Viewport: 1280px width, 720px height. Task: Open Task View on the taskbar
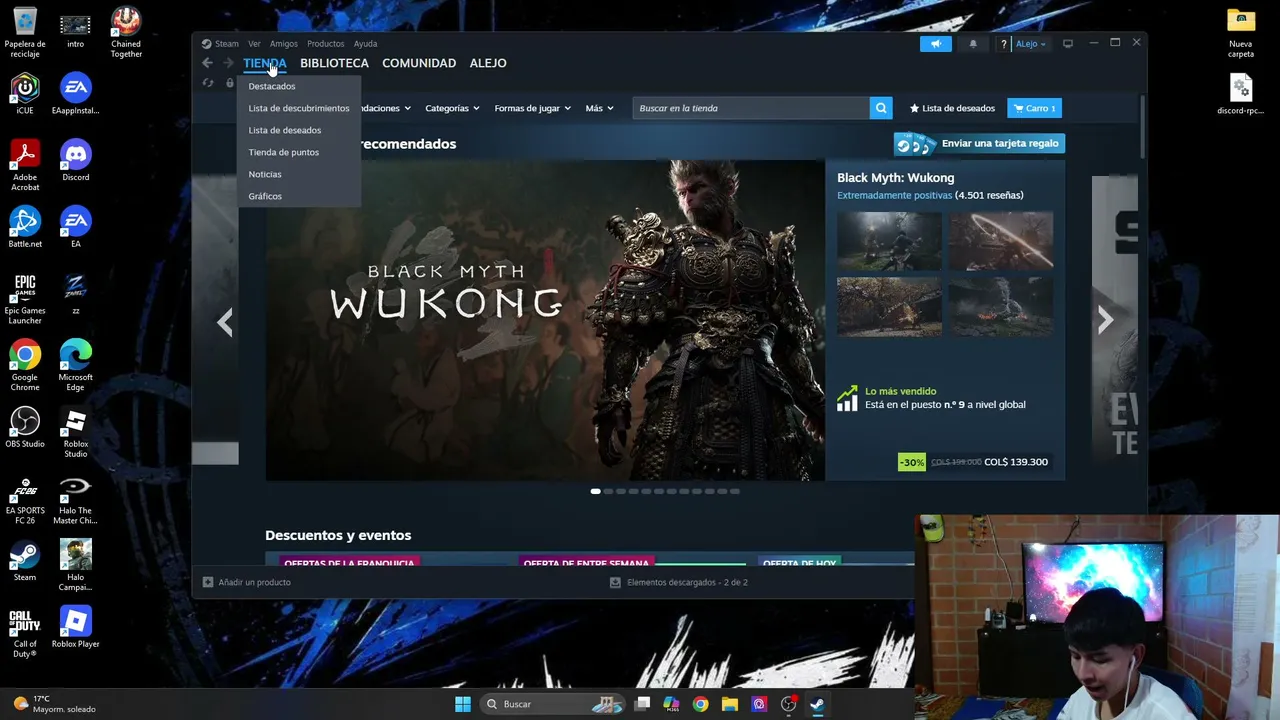642,704
